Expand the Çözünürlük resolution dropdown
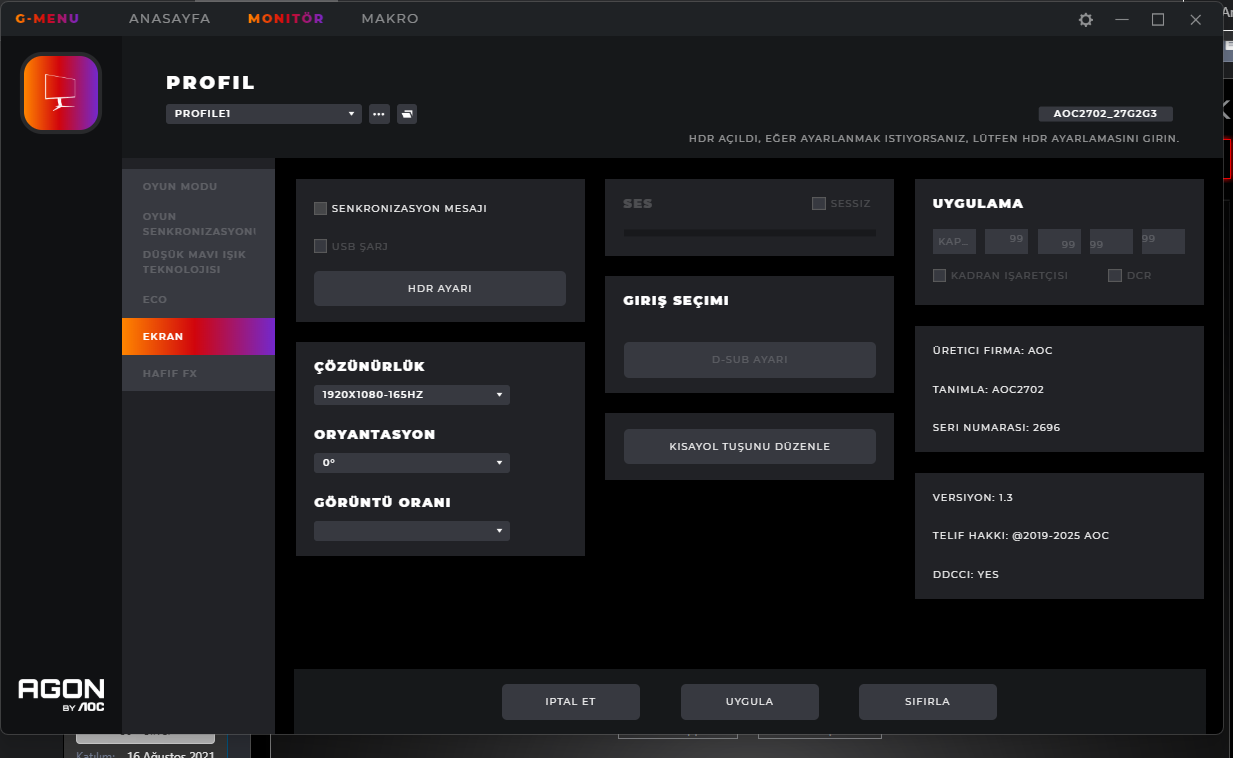The height and width of the screenshot is (758, 1233). tap(412, 395)
